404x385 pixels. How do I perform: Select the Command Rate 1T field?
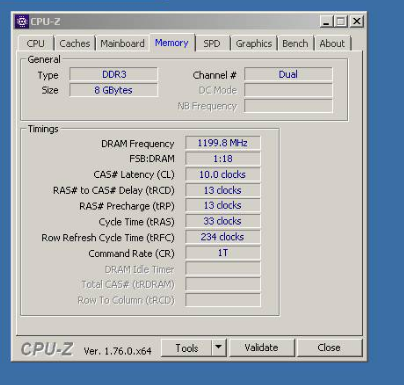click(x=223, y=253)
